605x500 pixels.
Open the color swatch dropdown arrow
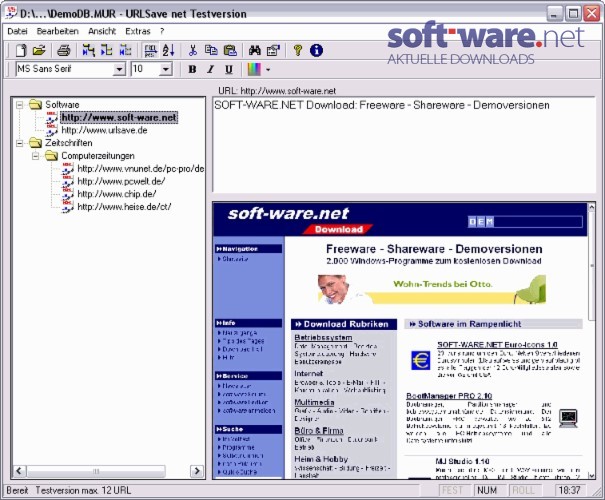(x=268, y=70)
